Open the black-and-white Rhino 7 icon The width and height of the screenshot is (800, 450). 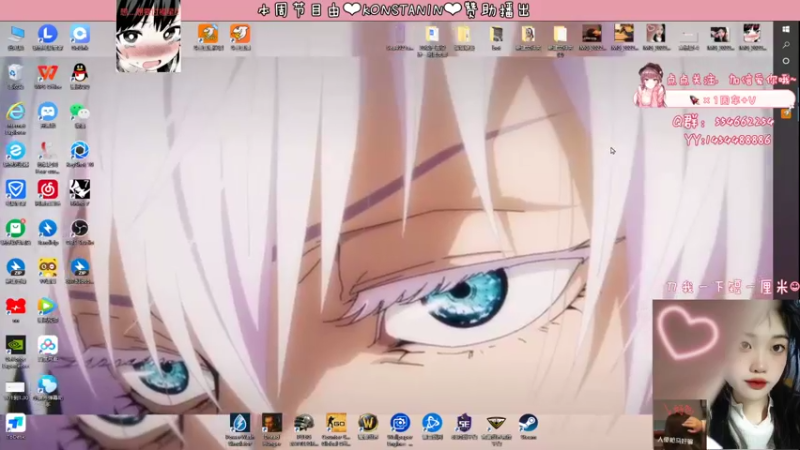tap(80, 190)
